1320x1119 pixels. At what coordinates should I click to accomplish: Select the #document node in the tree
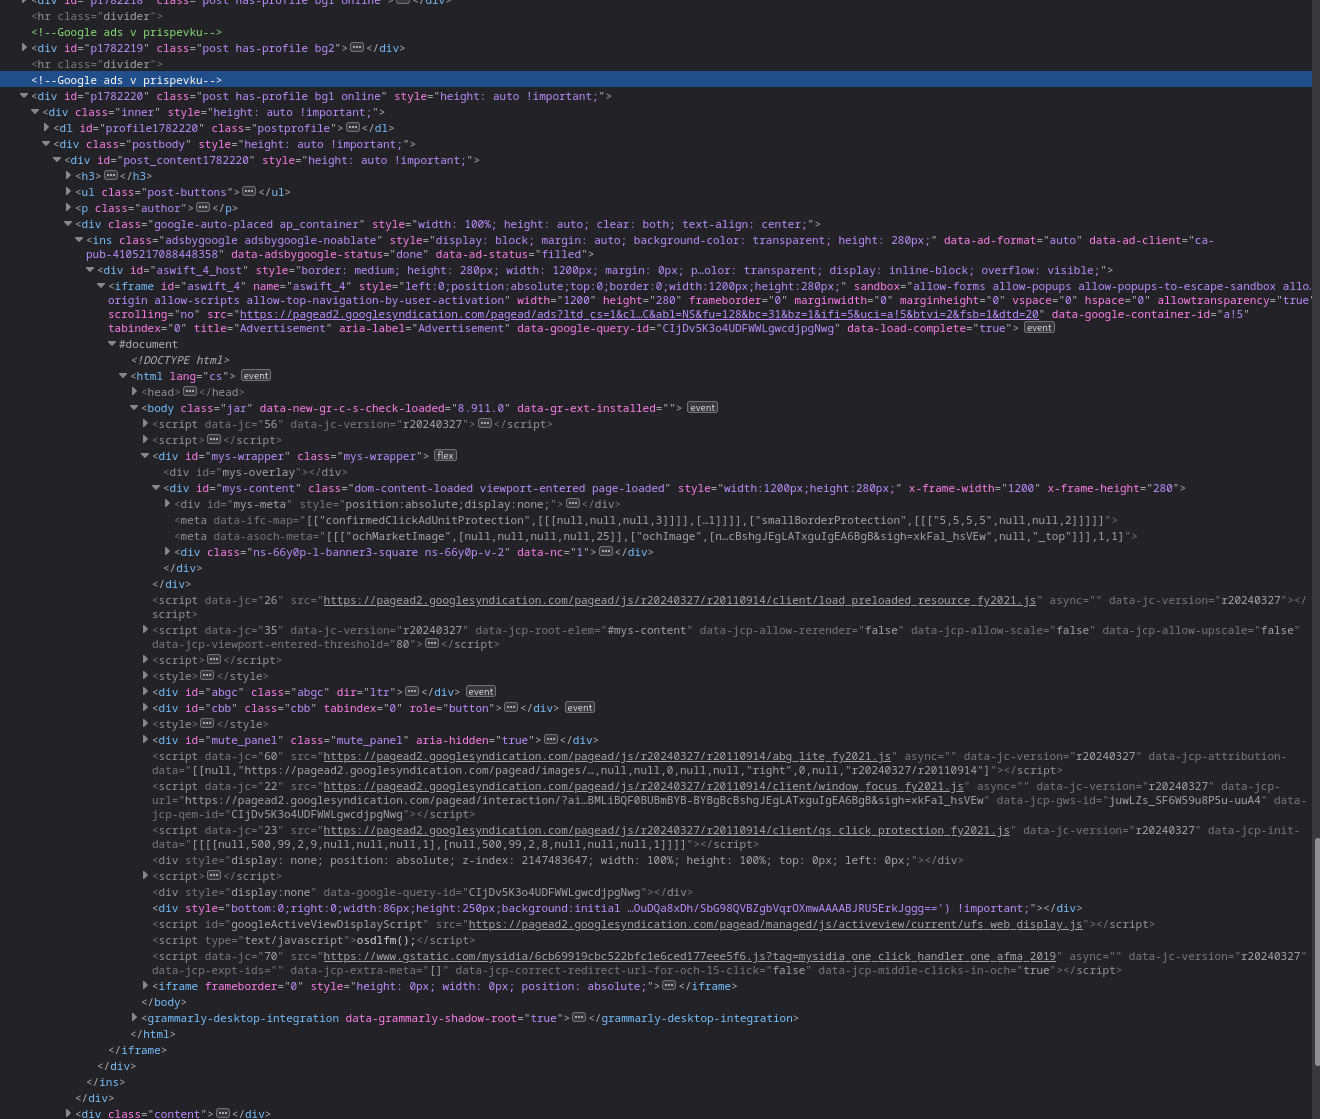pos(148,344)
